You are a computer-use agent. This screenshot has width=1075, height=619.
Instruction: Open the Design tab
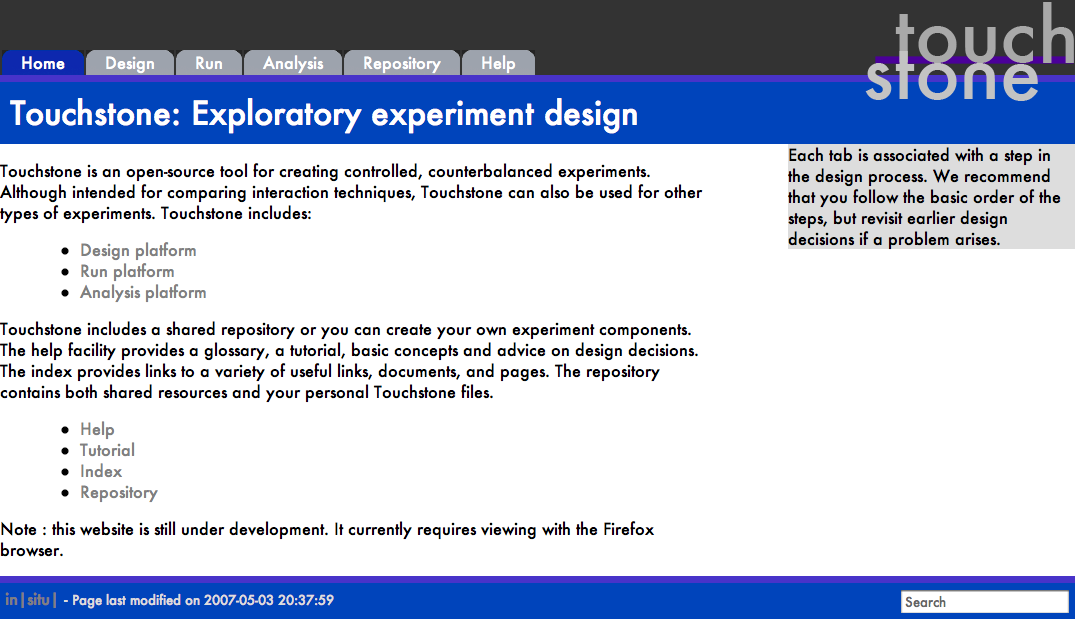tap(130, 63)
